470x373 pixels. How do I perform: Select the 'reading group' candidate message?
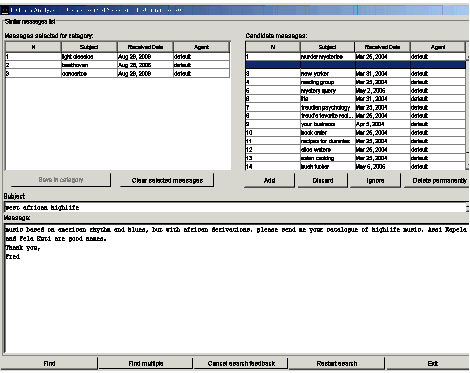coord(355,82)
